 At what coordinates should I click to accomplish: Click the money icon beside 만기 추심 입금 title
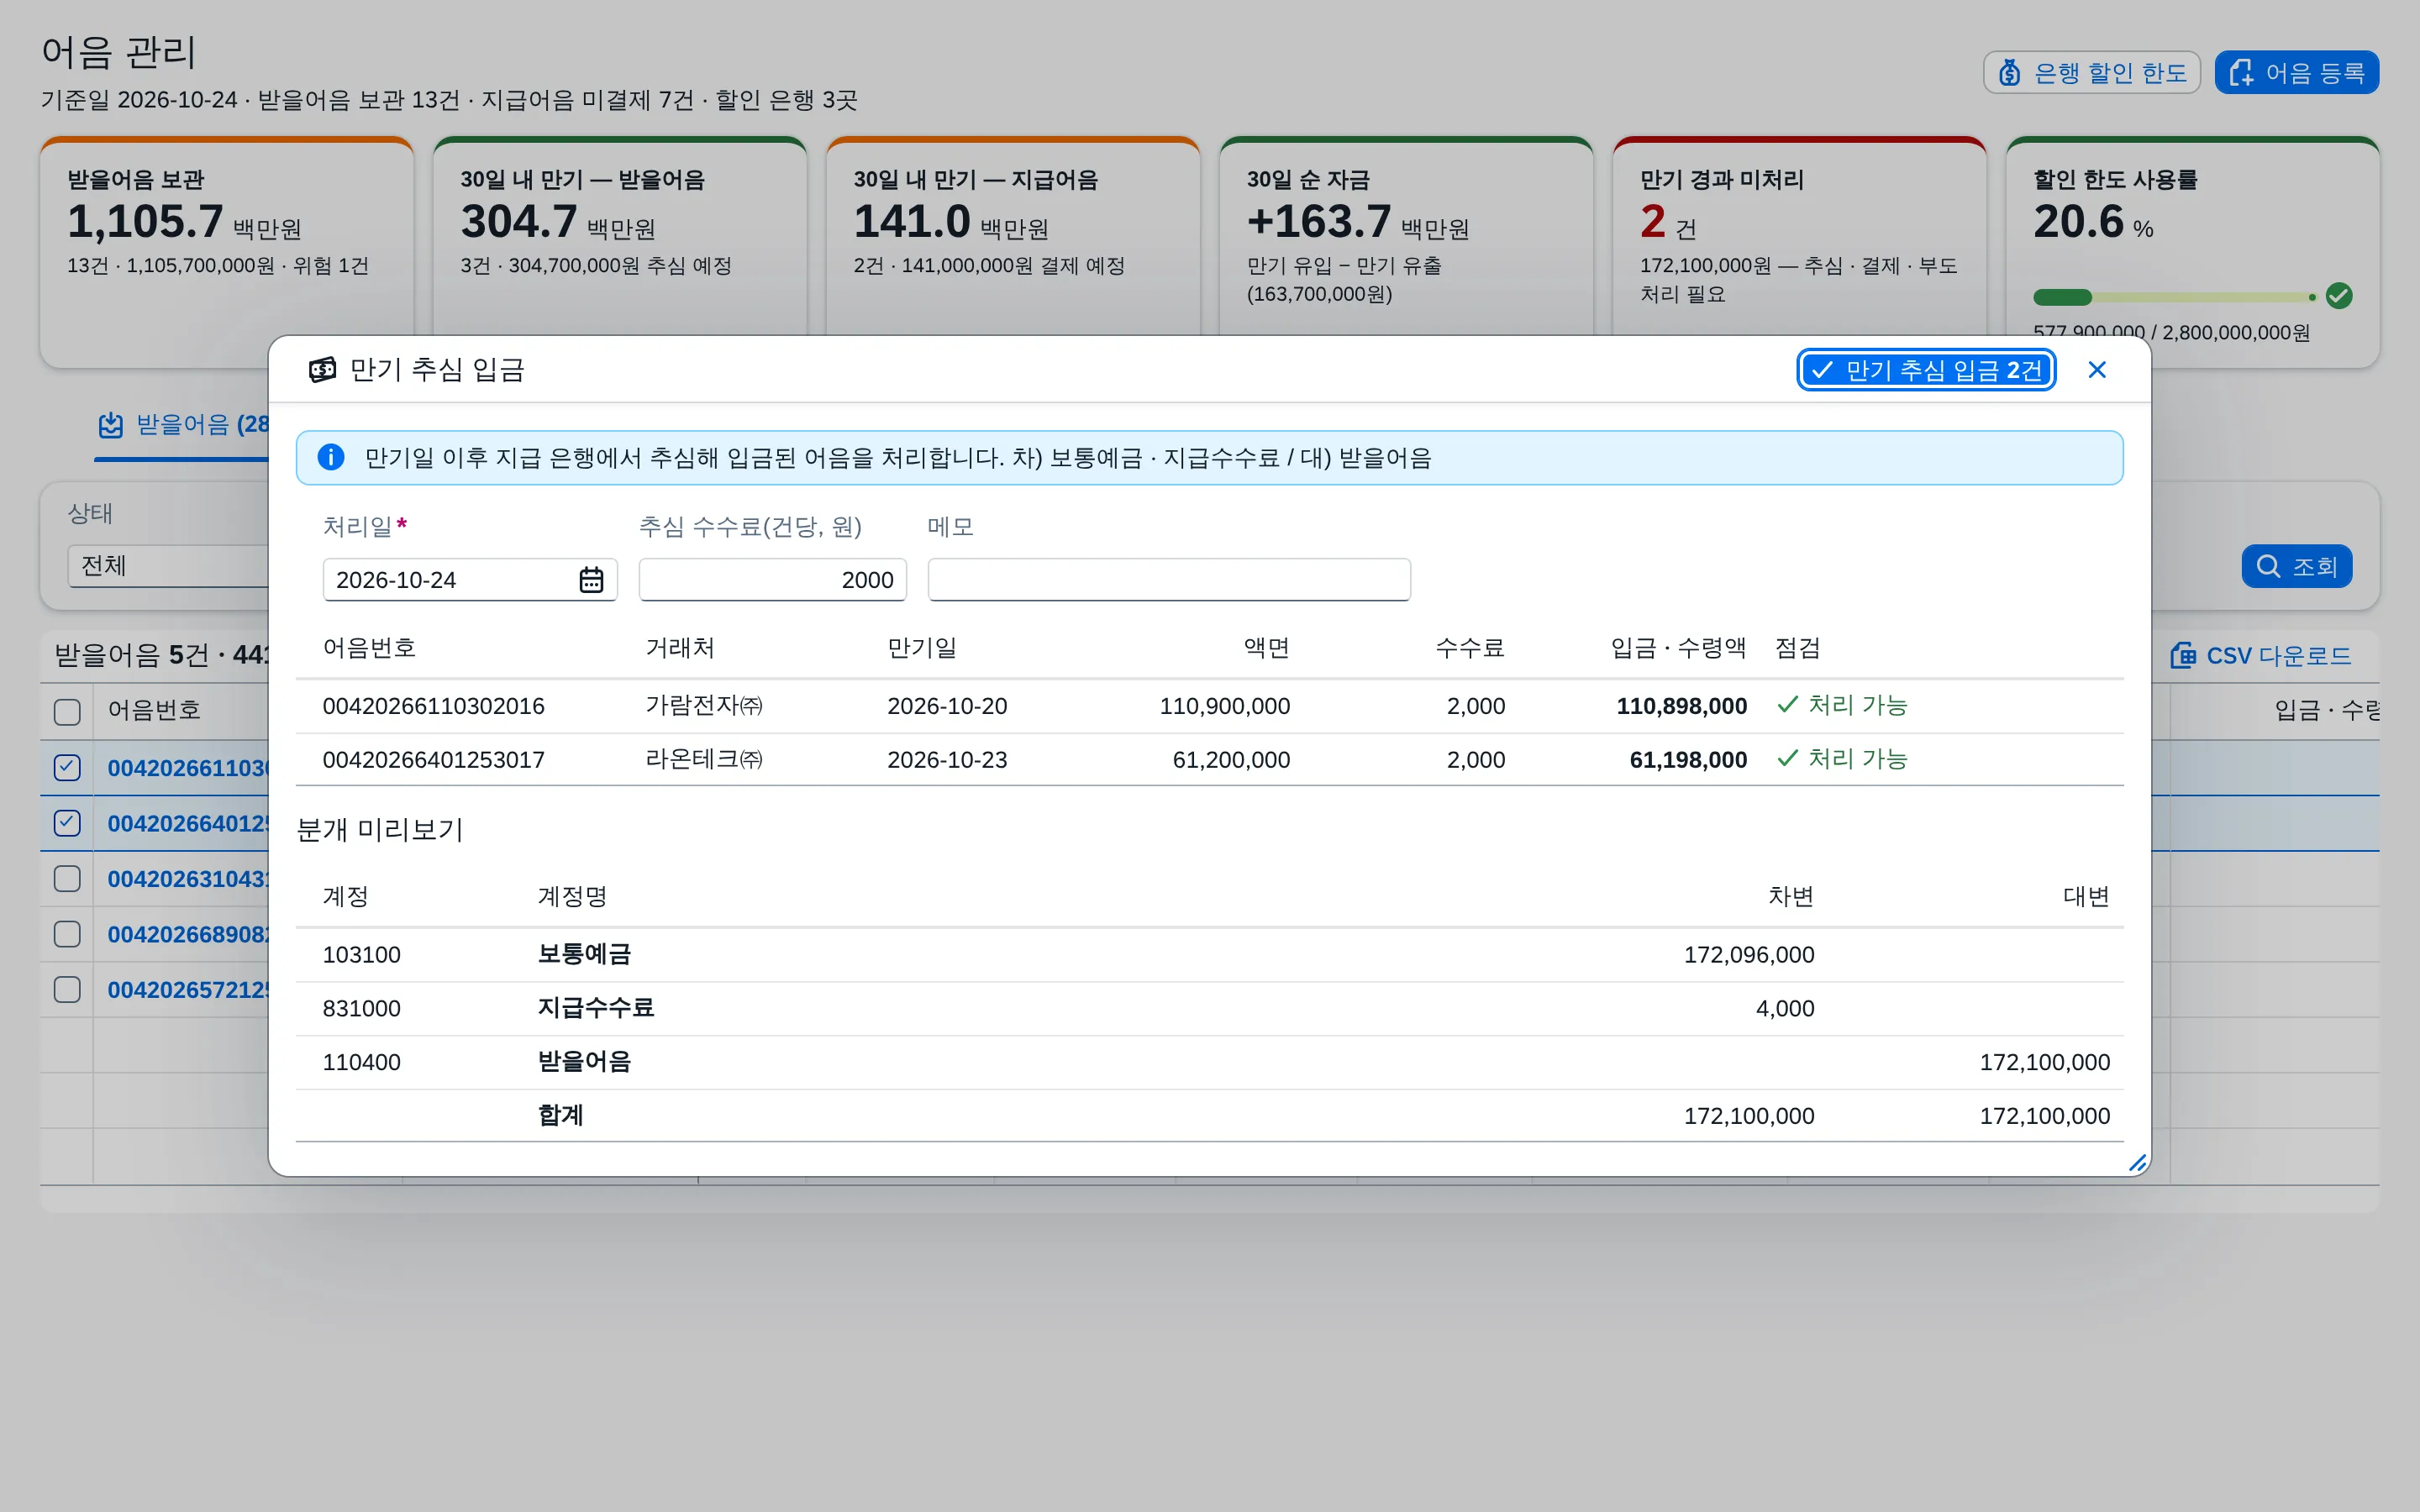(322, 370)
